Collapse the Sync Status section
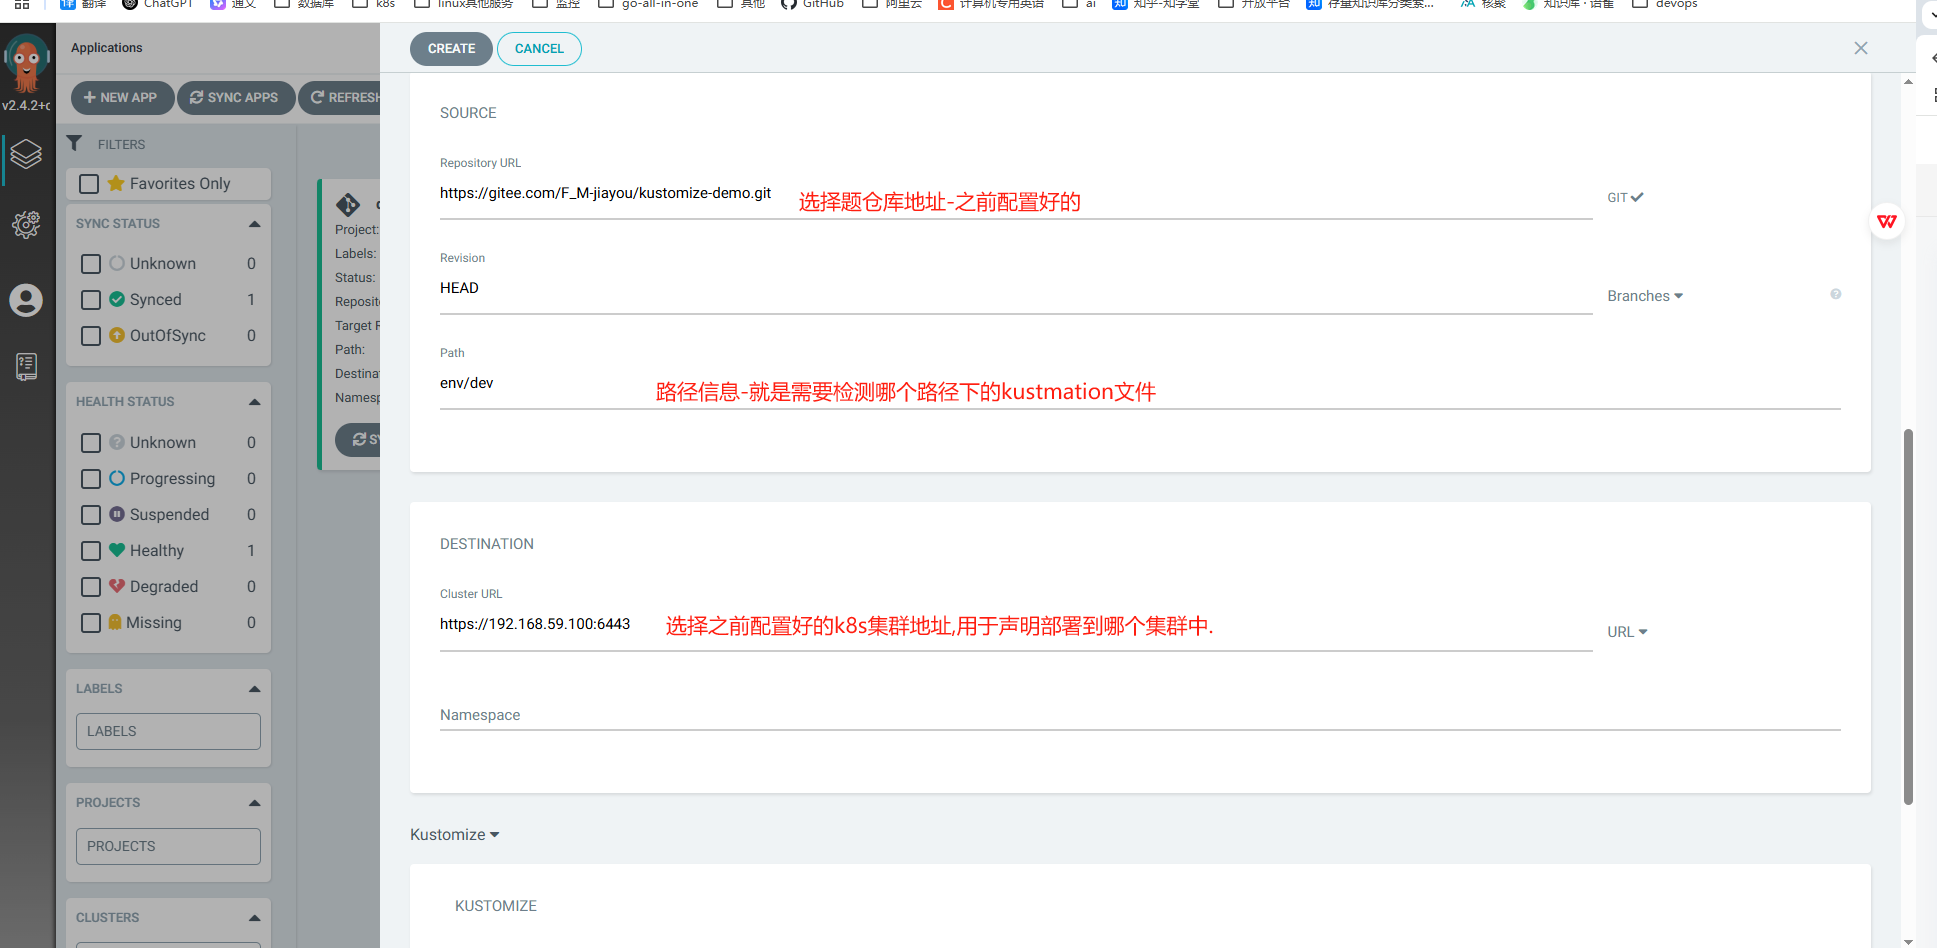Viewport: 1937px width, 948px height. (254, 224)
